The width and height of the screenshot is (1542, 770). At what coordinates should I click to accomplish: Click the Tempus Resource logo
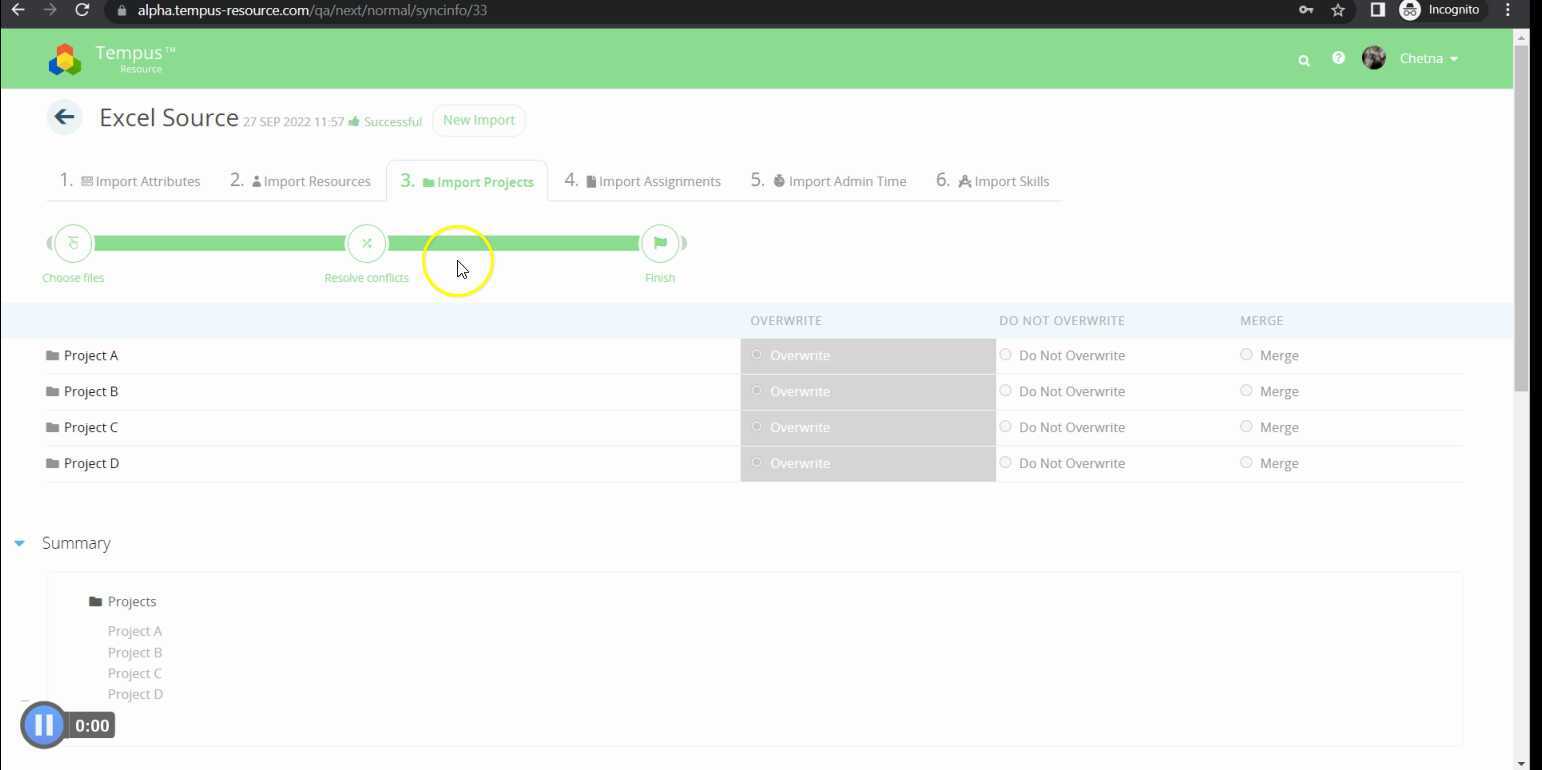click(x=65, y=60)
